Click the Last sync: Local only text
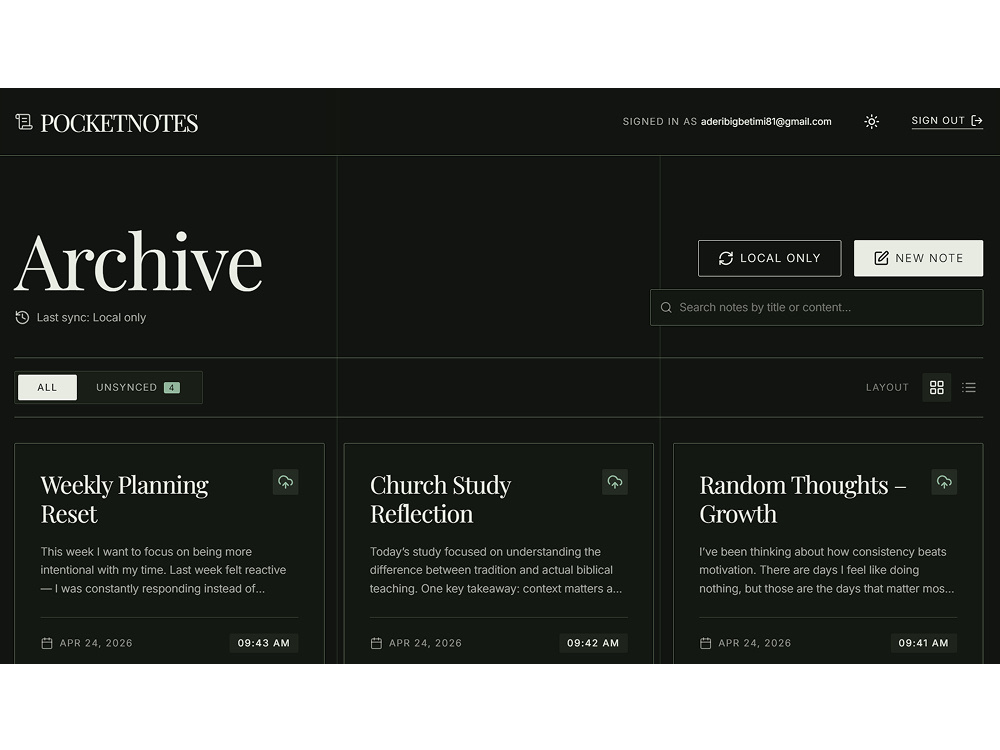The width and height of the screenshot is (1000, 750). click(x=91, y=318)
